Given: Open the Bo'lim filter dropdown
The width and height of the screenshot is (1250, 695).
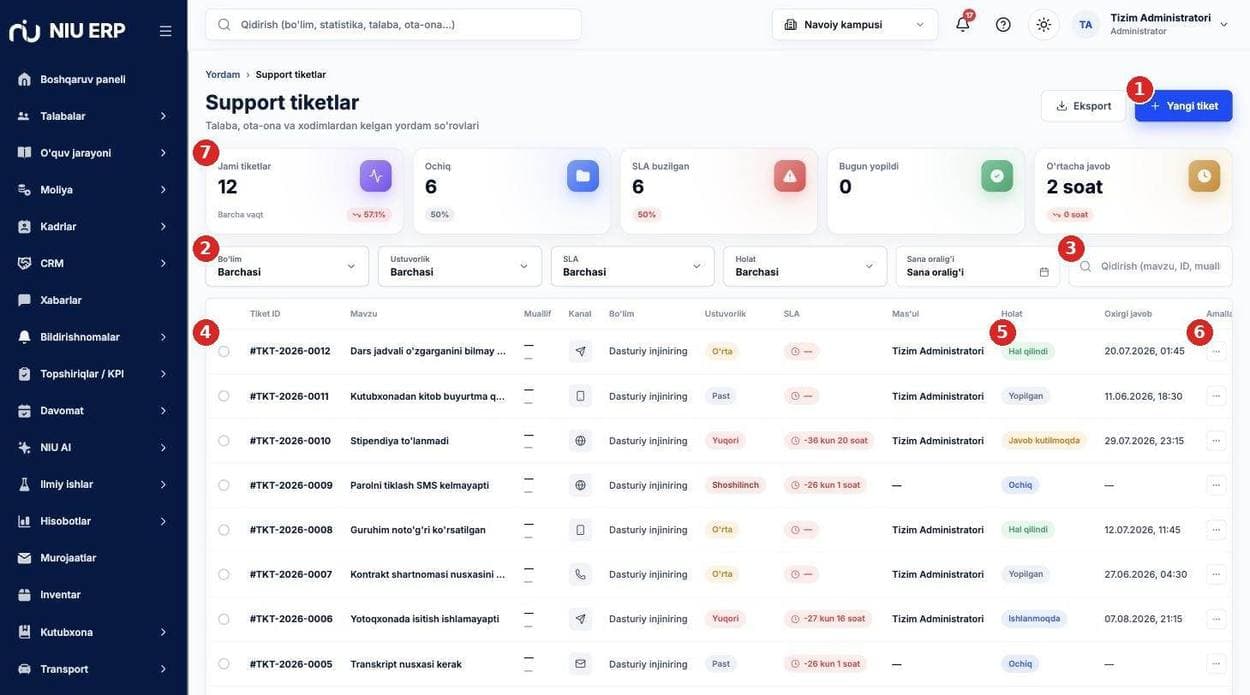Looking at the screenshot, I should [287, 266].
